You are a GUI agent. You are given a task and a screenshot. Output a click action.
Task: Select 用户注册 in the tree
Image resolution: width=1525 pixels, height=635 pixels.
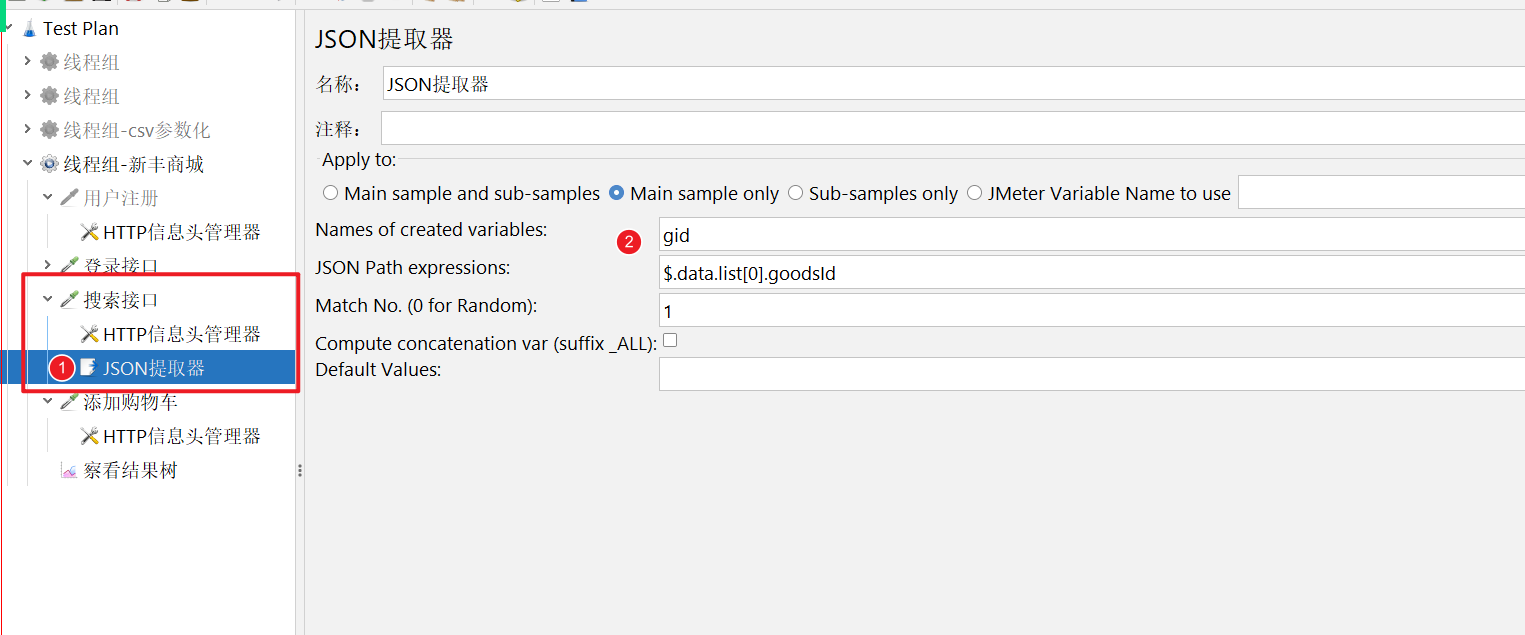pyautogui.click(x=121, y=198)
